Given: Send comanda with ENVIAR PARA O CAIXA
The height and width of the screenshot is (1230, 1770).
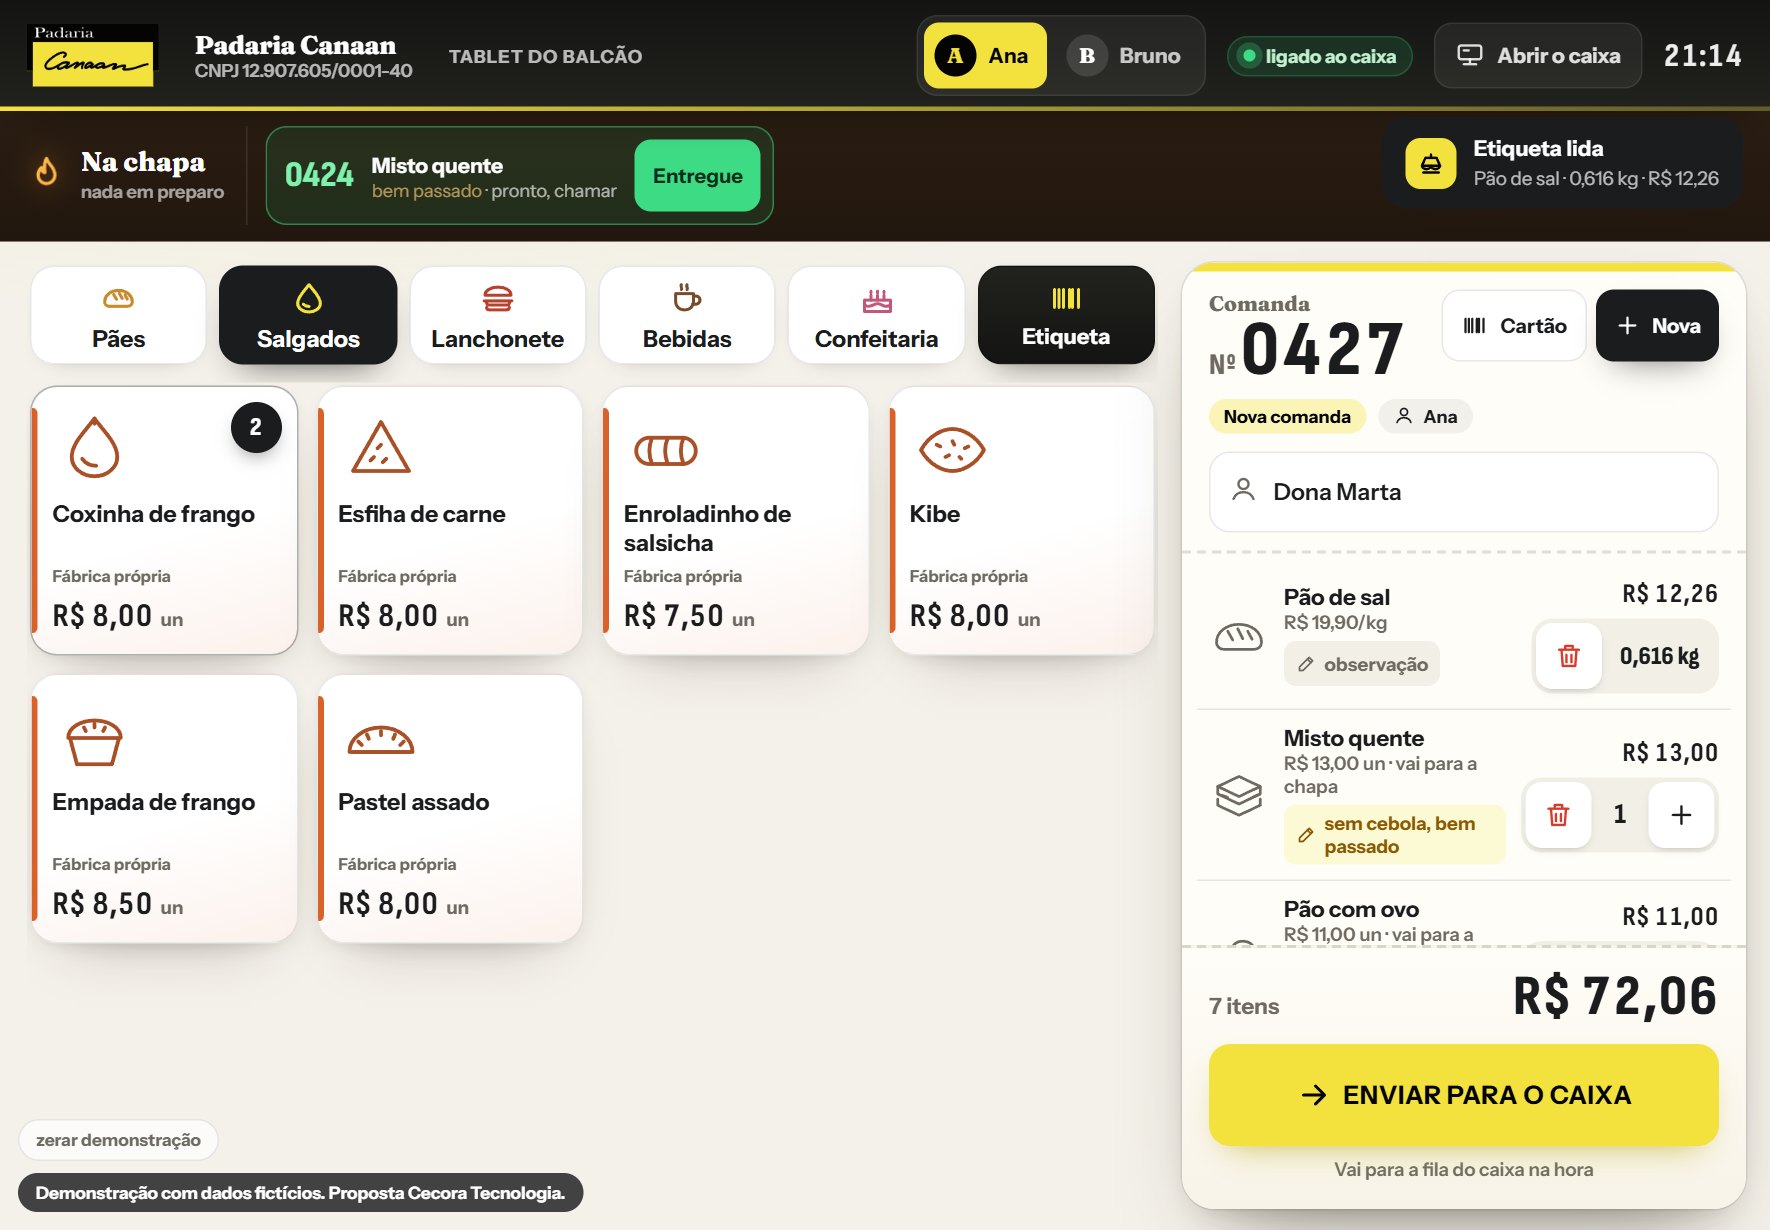Looking at the screenshot, I should point(1463,1095).
